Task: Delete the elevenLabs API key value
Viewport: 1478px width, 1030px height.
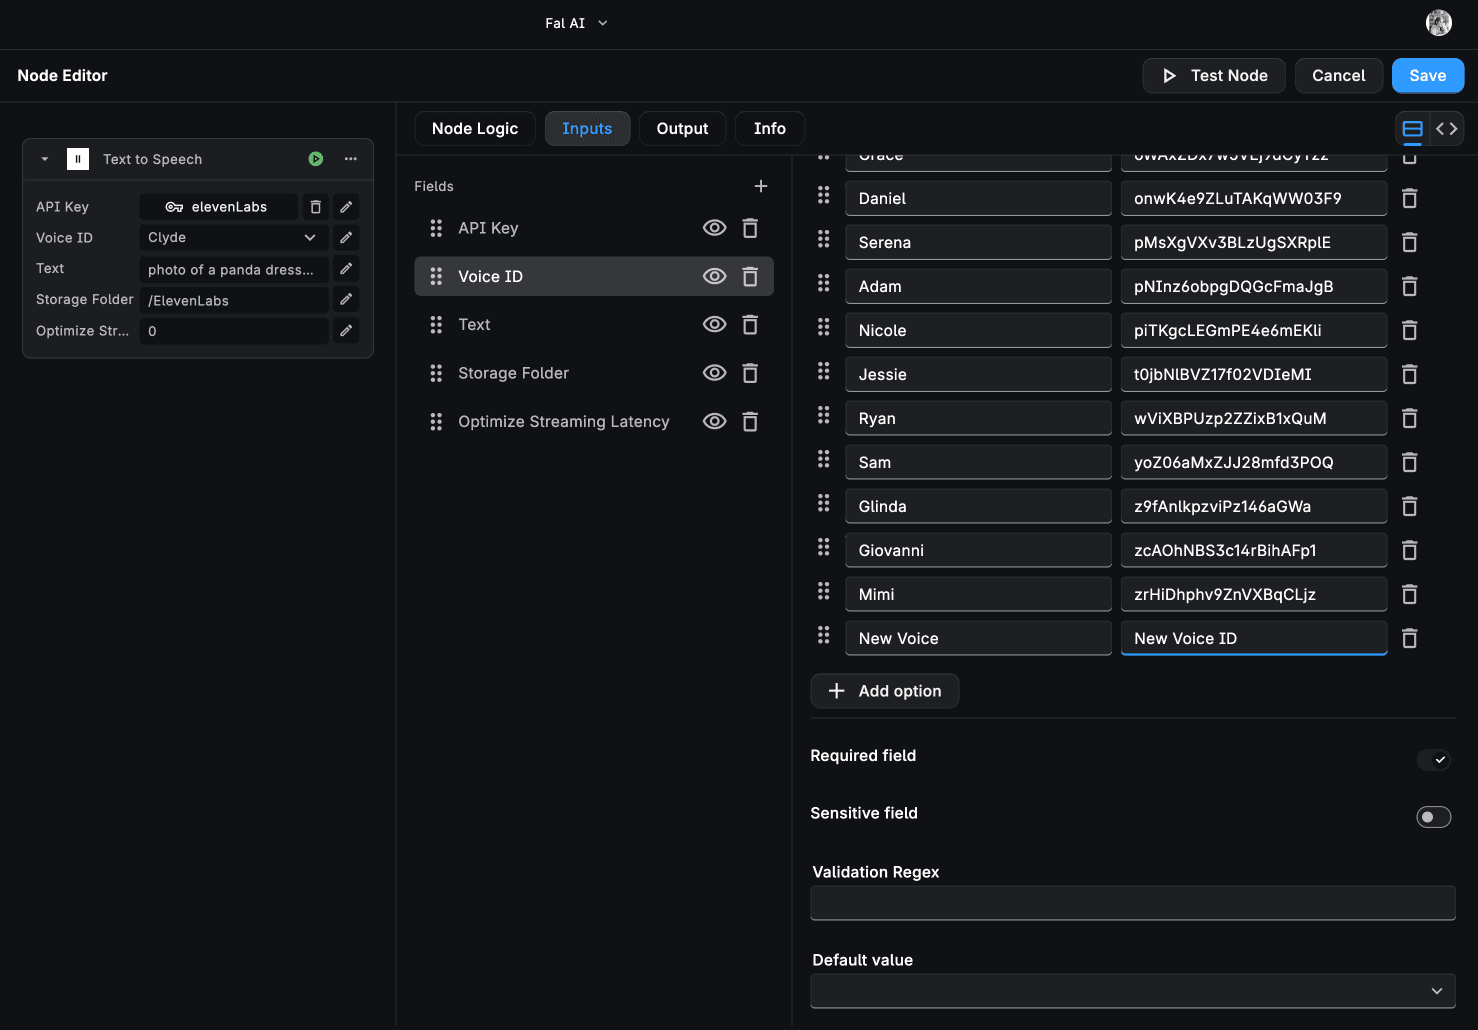Action: tap(315, 207)
